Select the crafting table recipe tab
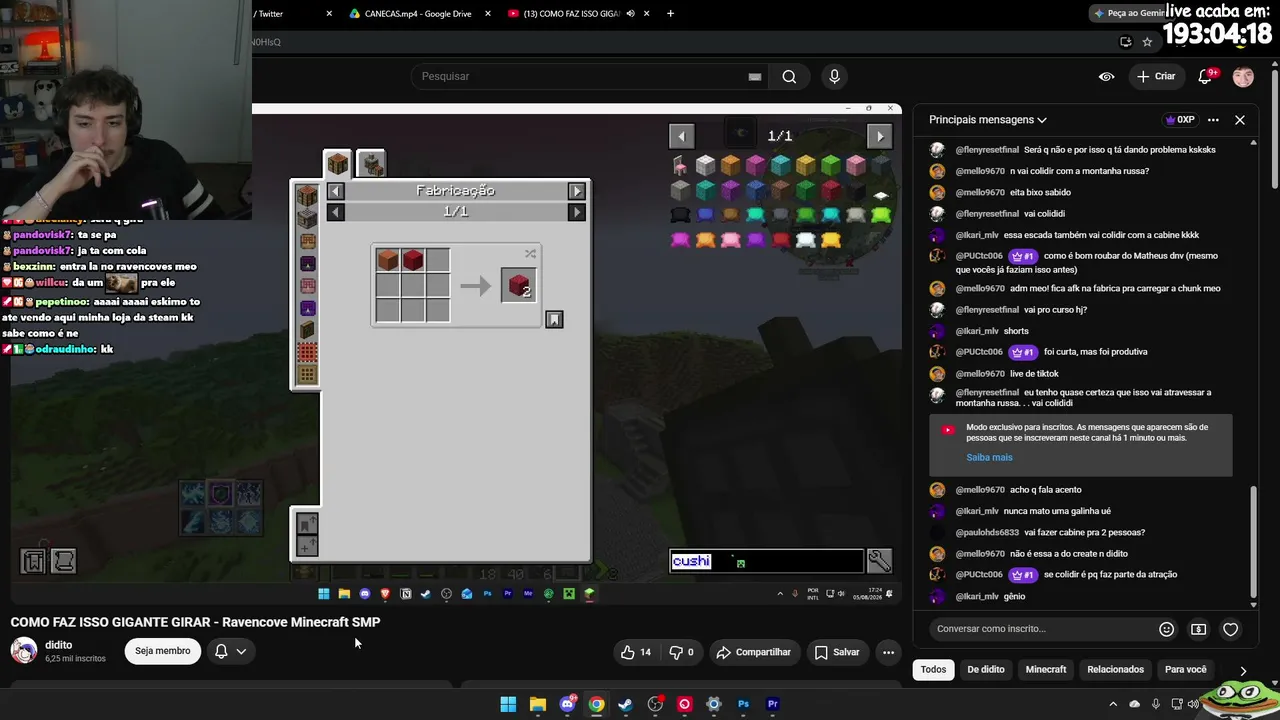 337,164
